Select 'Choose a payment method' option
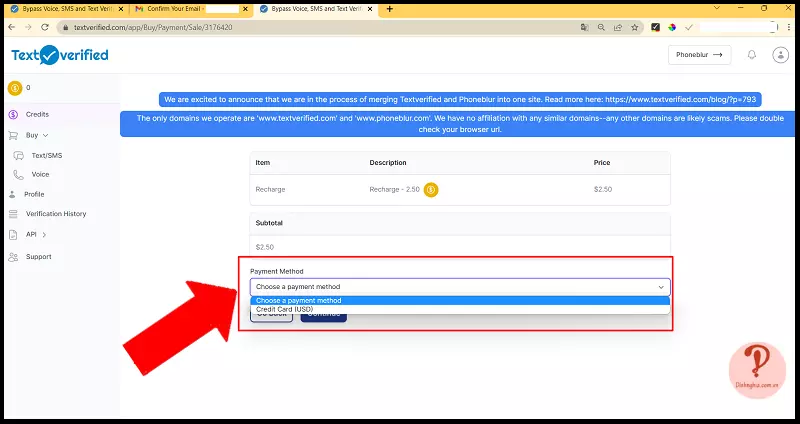This screenshot has height=424, width=800. (x=460, y=301)
